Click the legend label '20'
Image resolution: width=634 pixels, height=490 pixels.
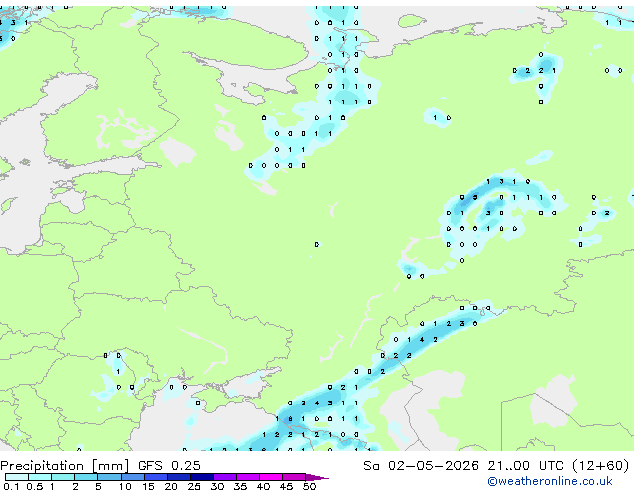point(171,486)
